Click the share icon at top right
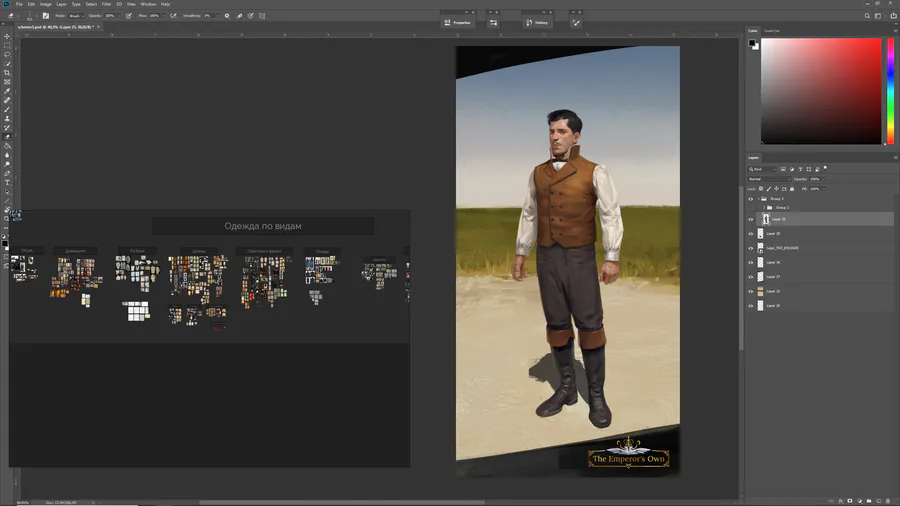This screenshot has height=506, width=900. pyautogui.click(x=893, y=16)
